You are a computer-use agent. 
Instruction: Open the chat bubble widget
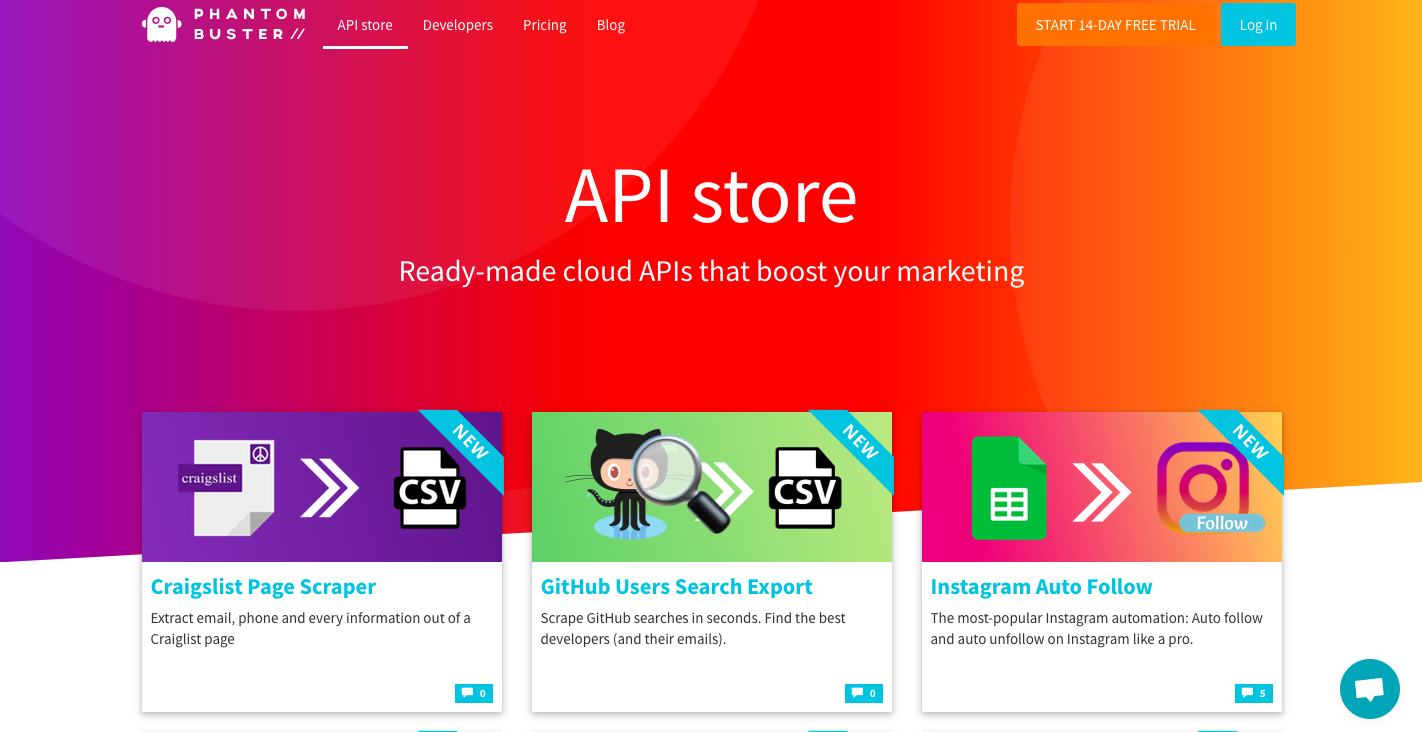[1369, 689]
